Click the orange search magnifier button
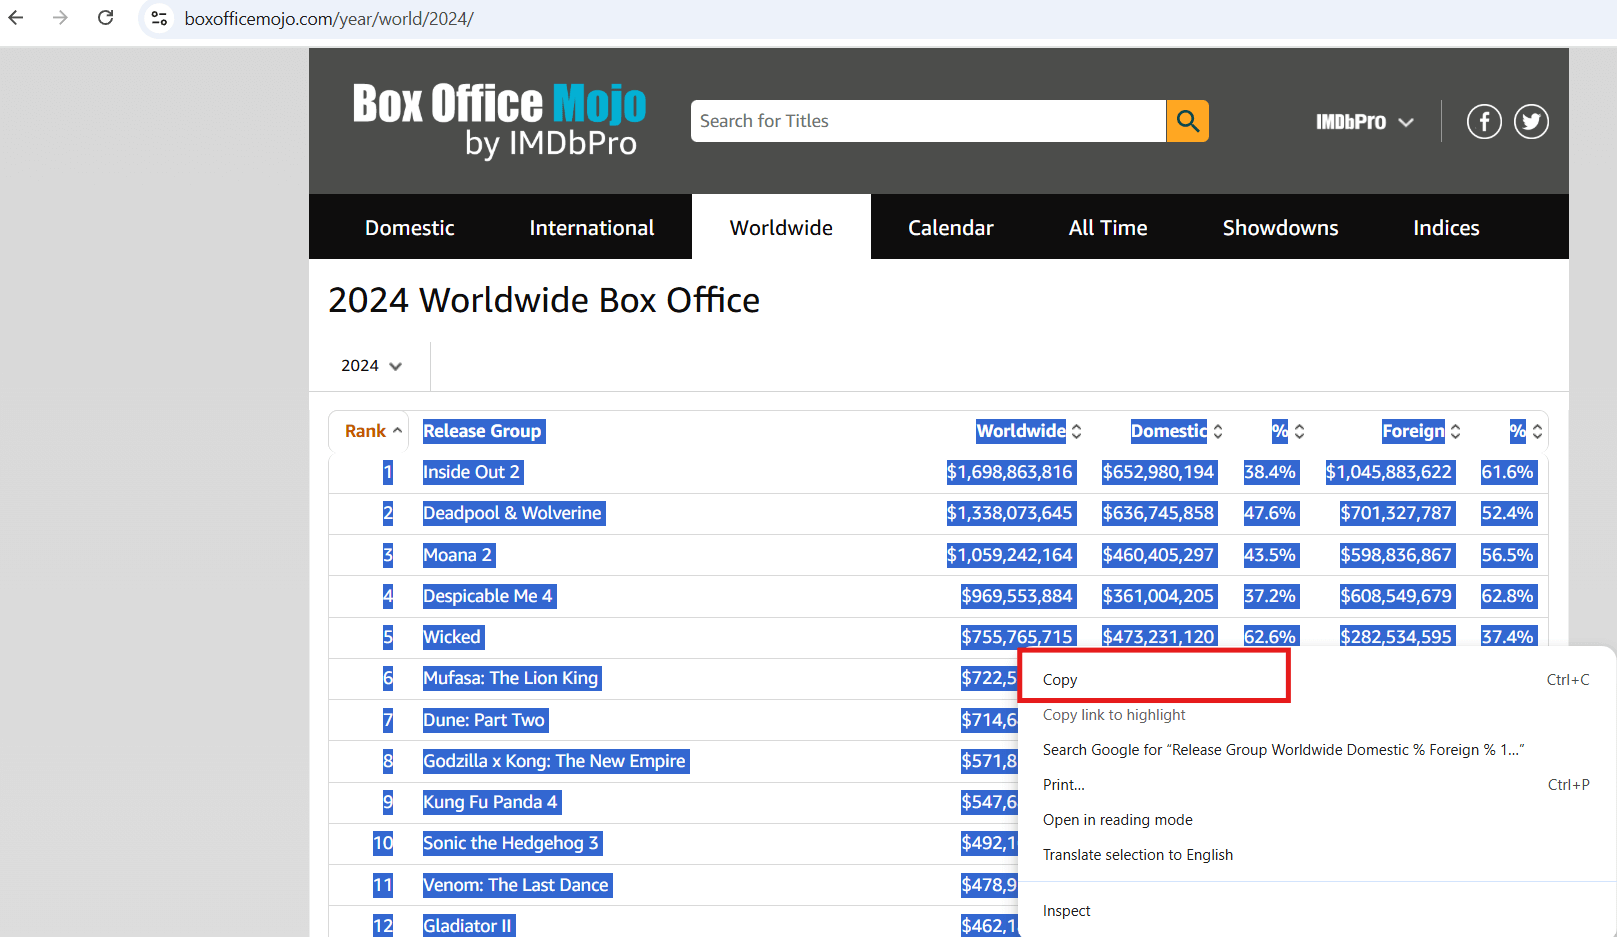Screen dimensions: 1617x937 pyautogui.click(x=1187, y=121)
